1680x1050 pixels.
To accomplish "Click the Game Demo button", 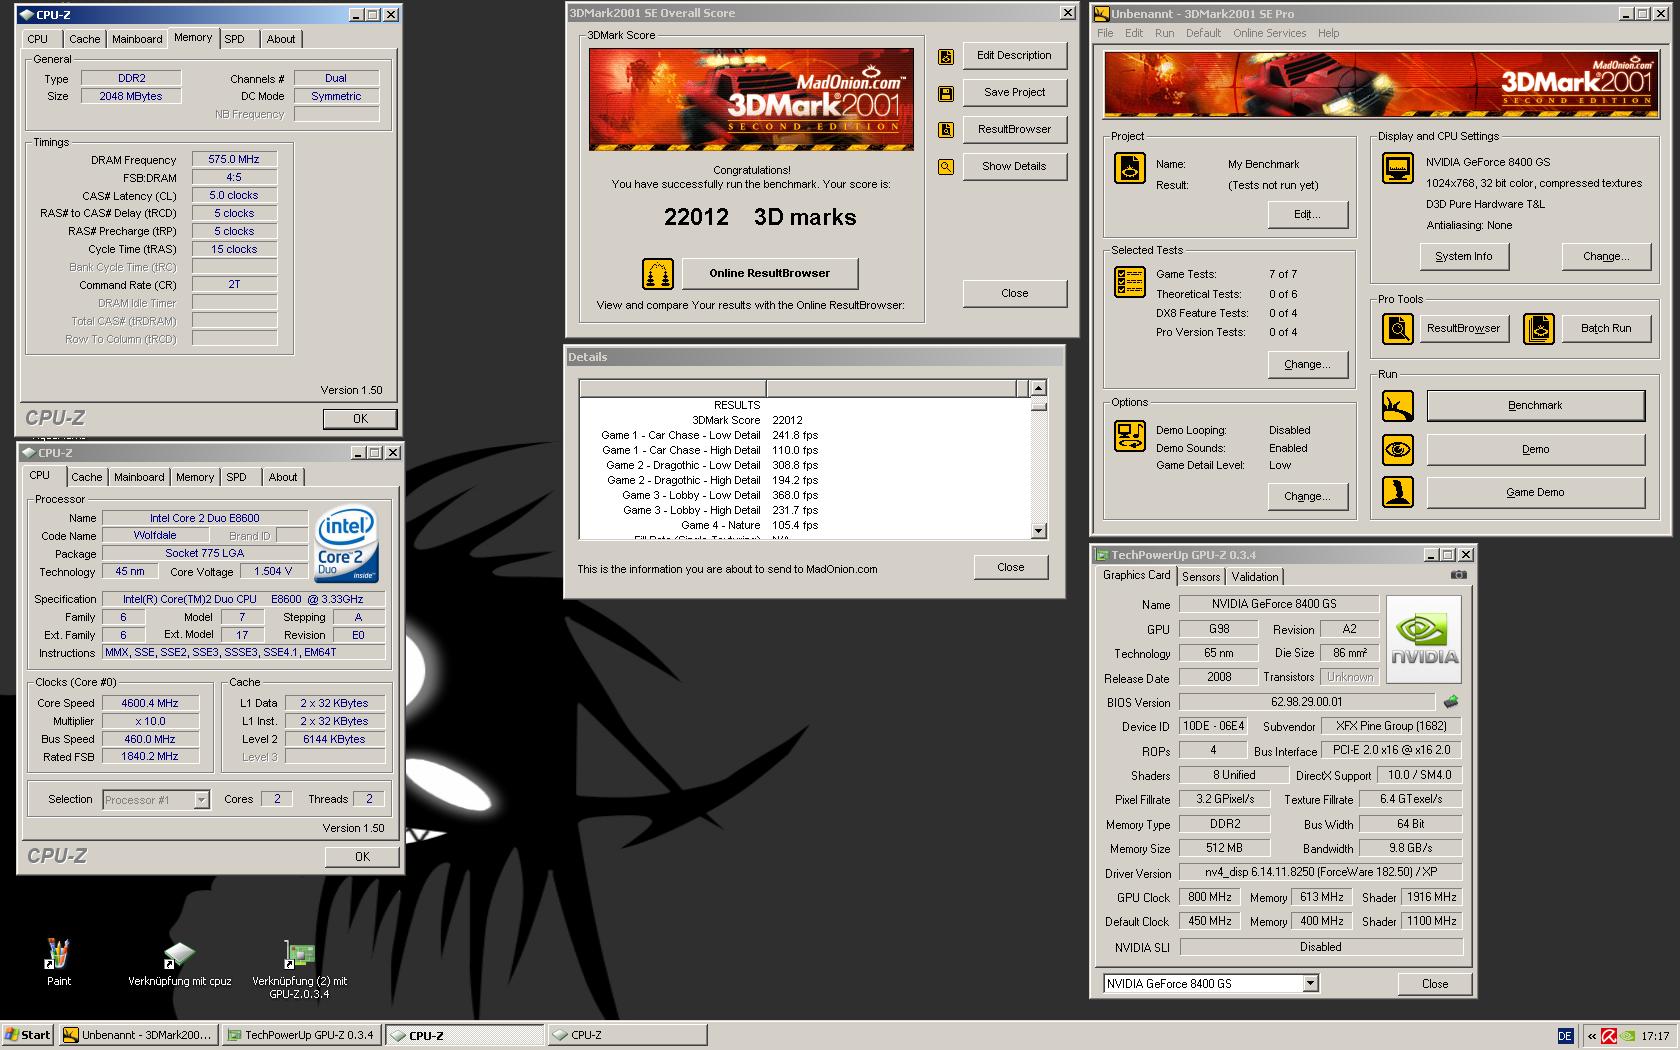I will (1535, 492).
